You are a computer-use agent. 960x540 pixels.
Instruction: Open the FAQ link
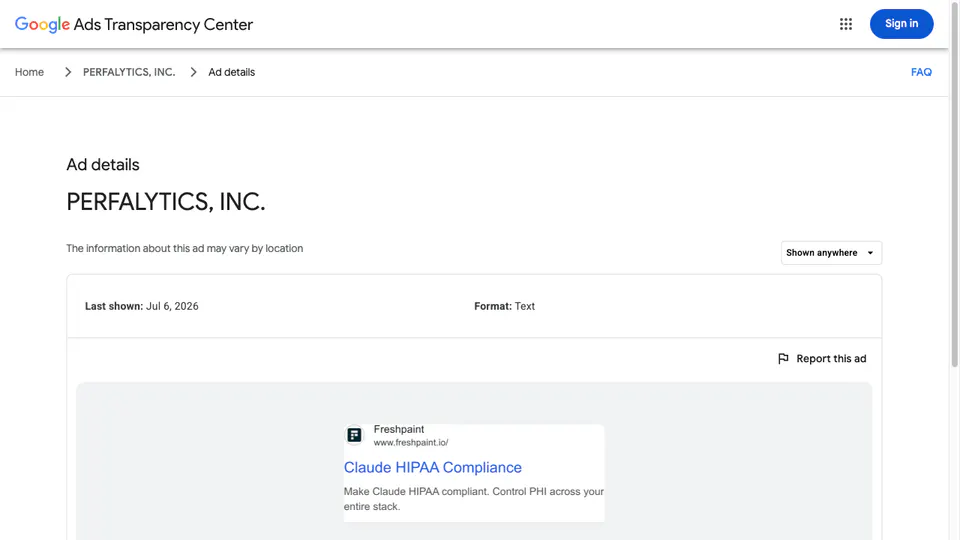(x=921, y=72)
